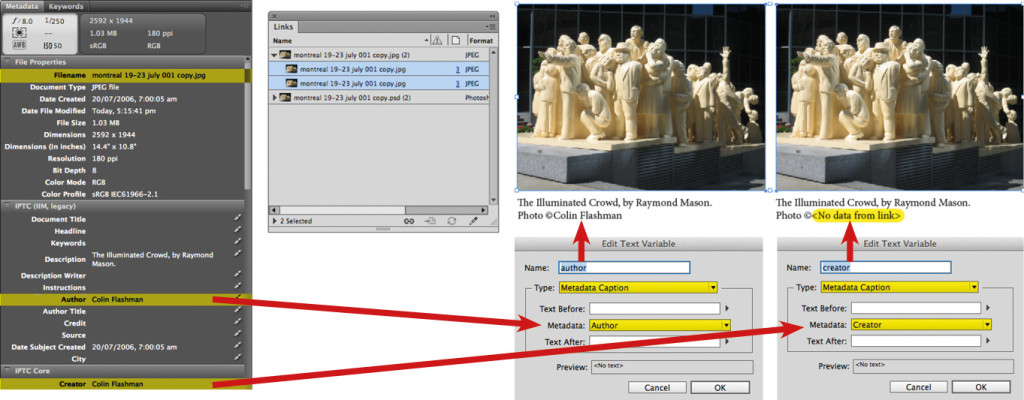Expand the 2 Selected link info triangle
The image size is (1024, 400).
274,222
